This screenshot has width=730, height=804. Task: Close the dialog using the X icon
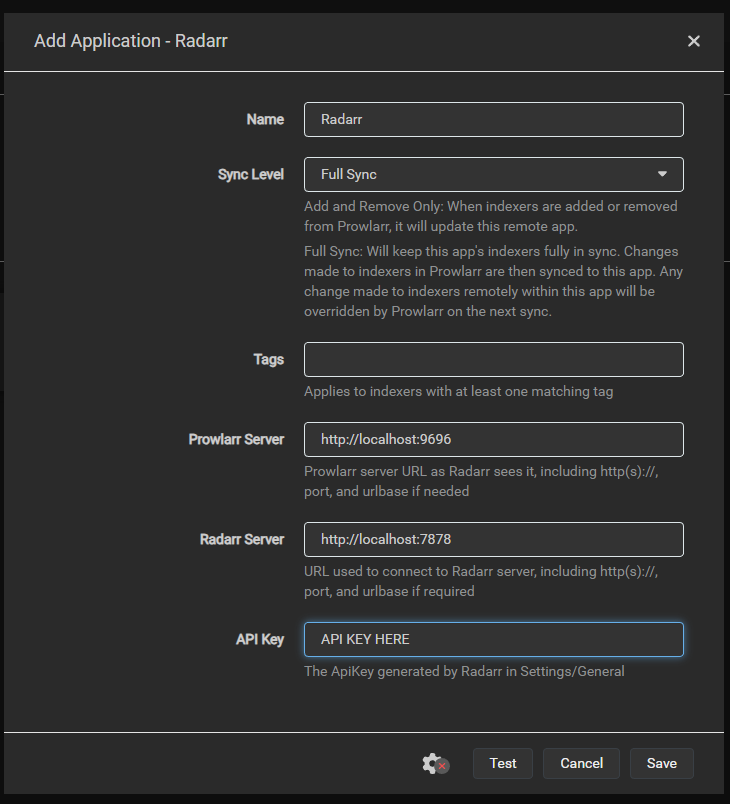(x=694, y=41)
